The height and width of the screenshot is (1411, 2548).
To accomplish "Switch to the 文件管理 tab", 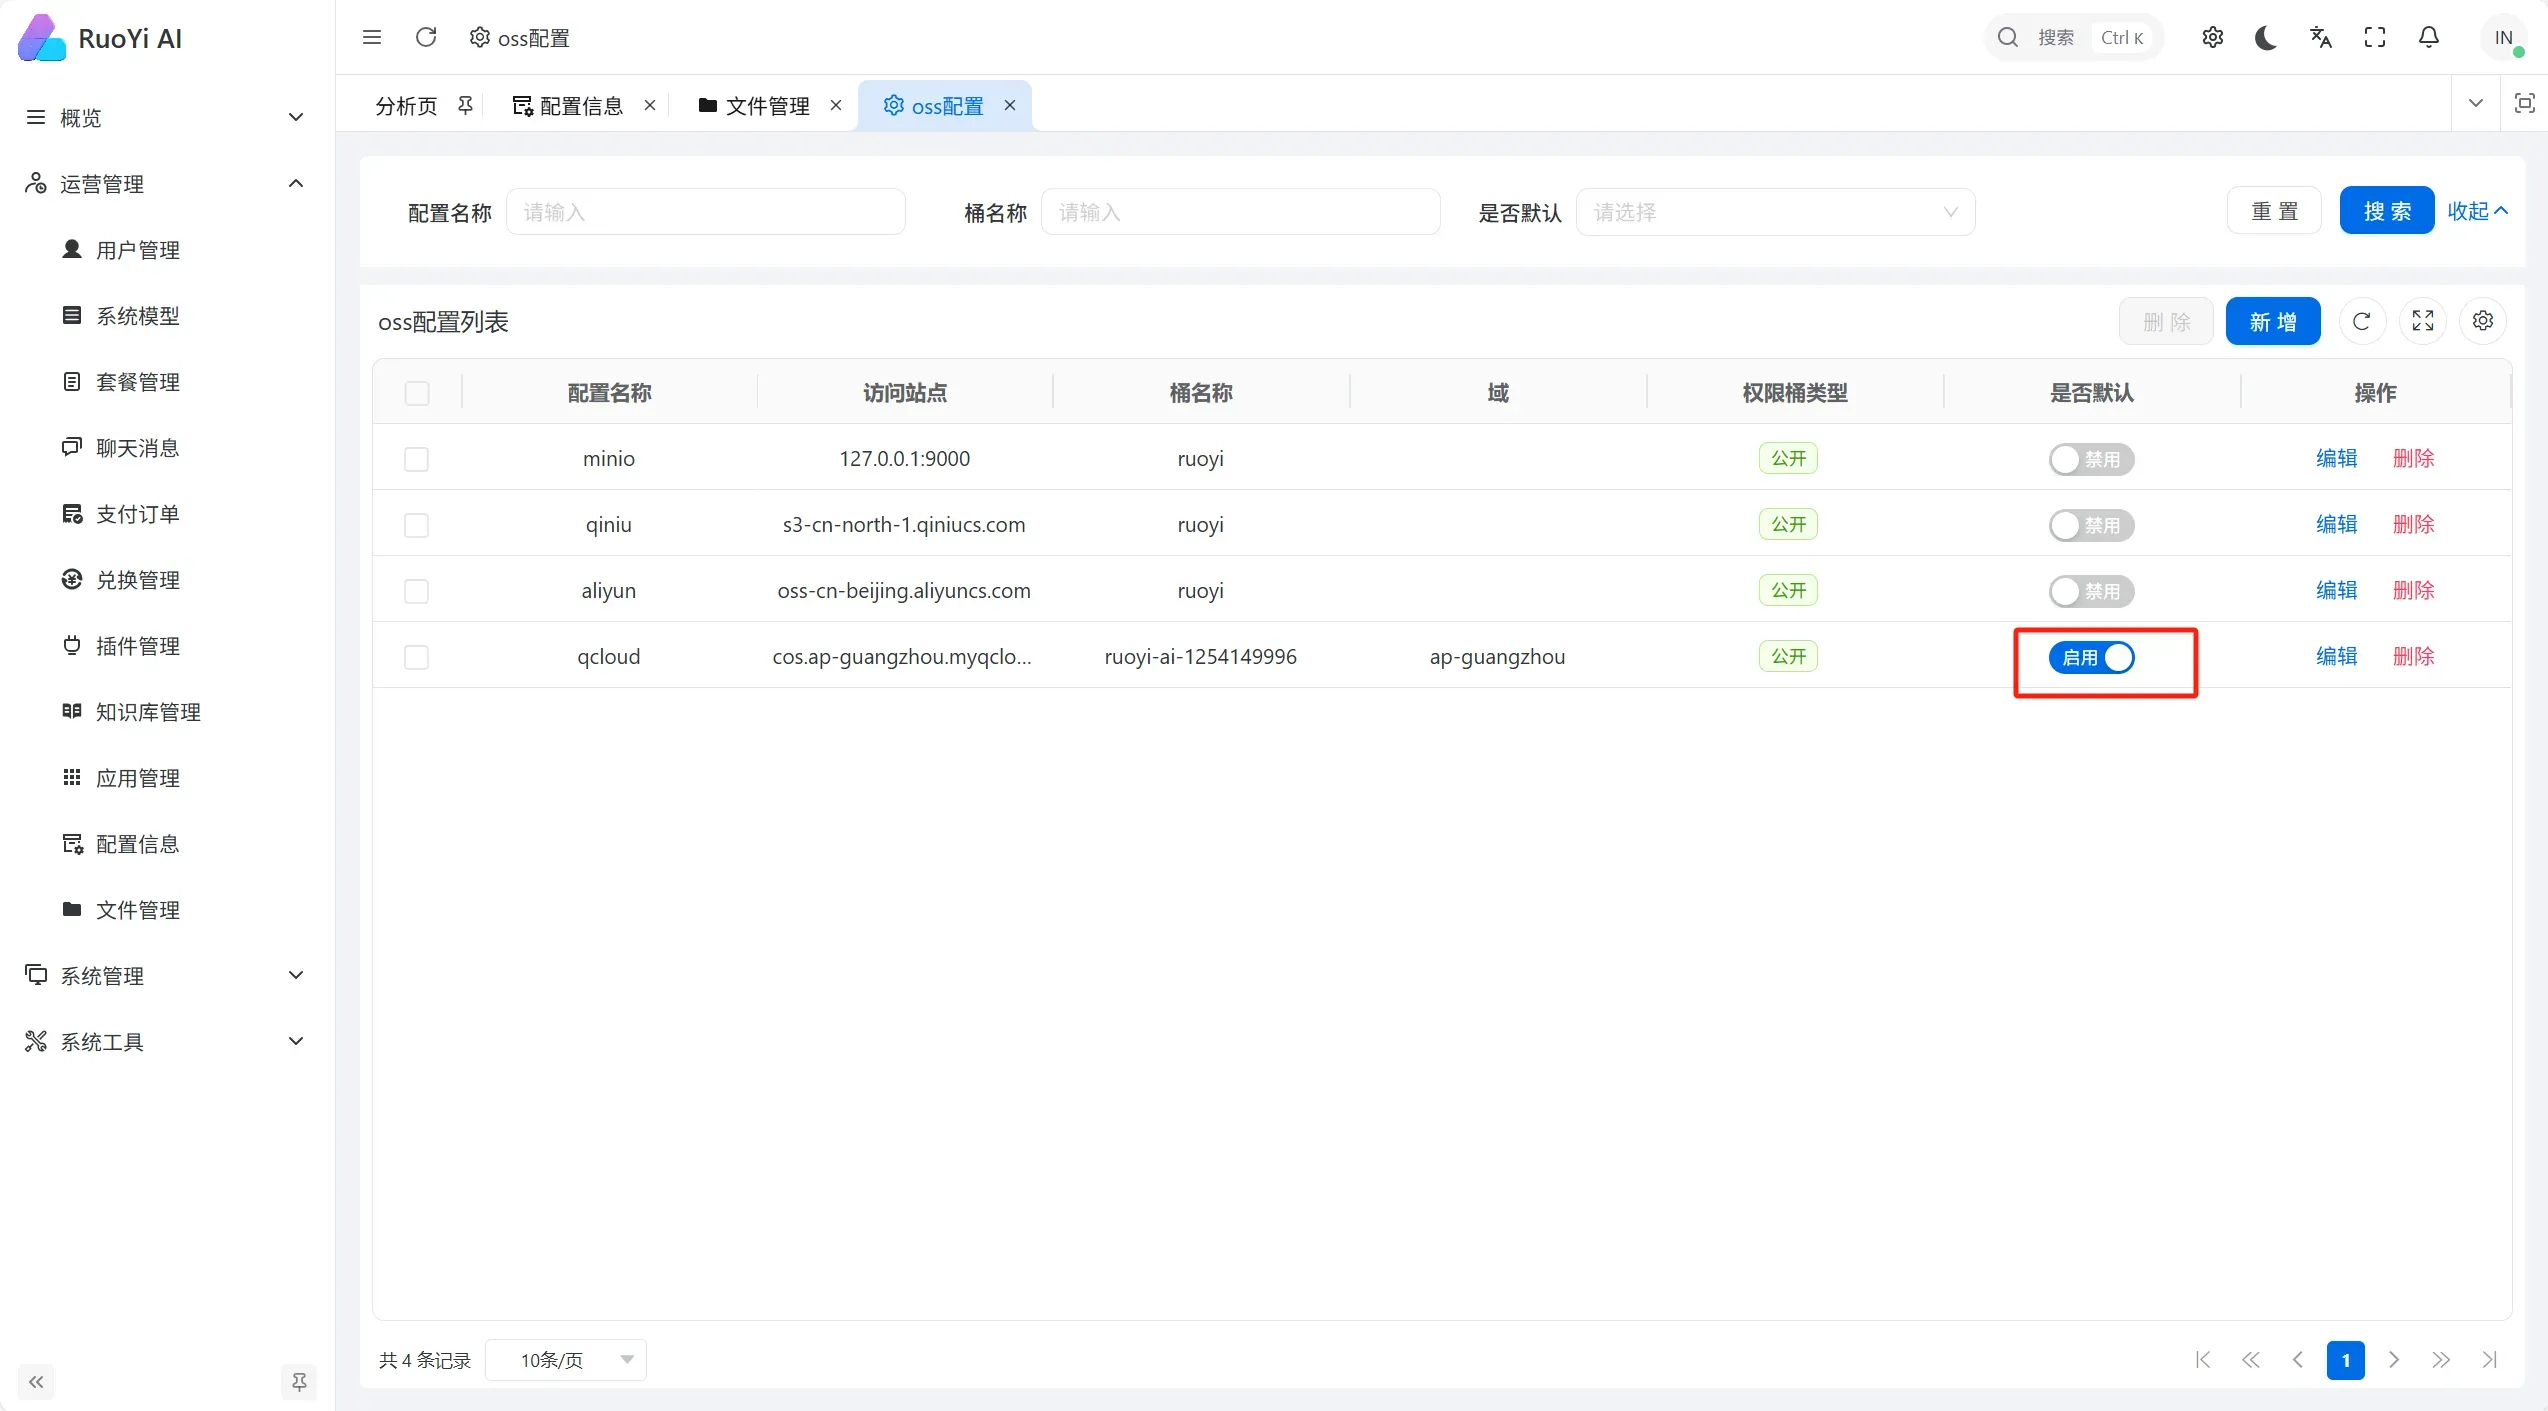I will [x=766, y=106].
